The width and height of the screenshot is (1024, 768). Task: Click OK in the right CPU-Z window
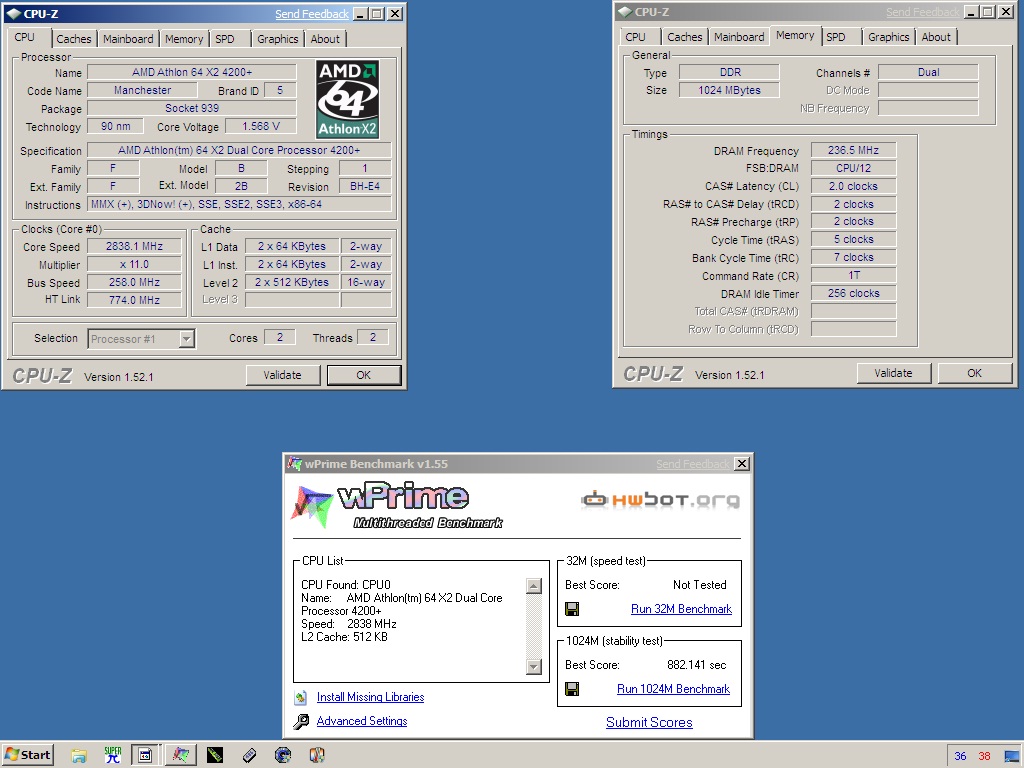click(974, 374)
